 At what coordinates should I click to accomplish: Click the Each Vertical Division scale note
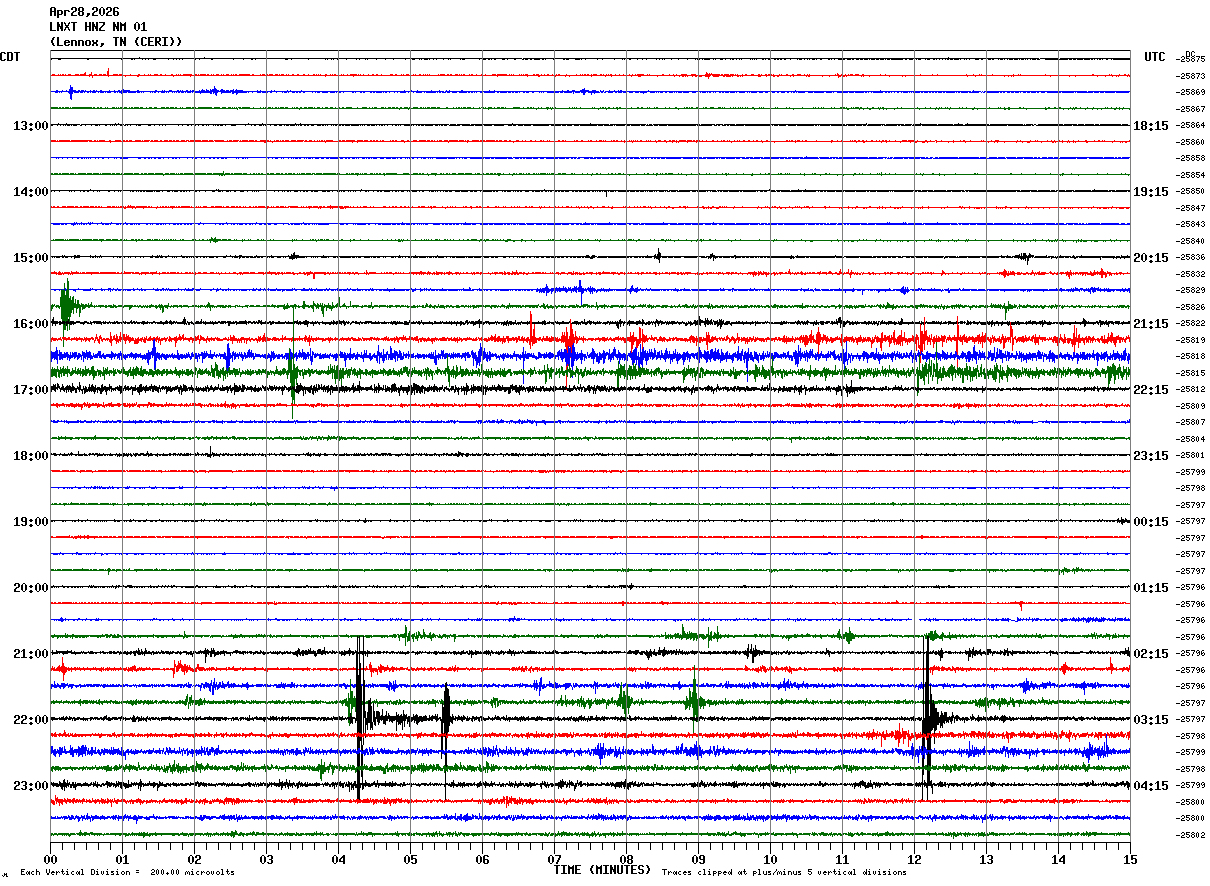(x=127, y=873)
